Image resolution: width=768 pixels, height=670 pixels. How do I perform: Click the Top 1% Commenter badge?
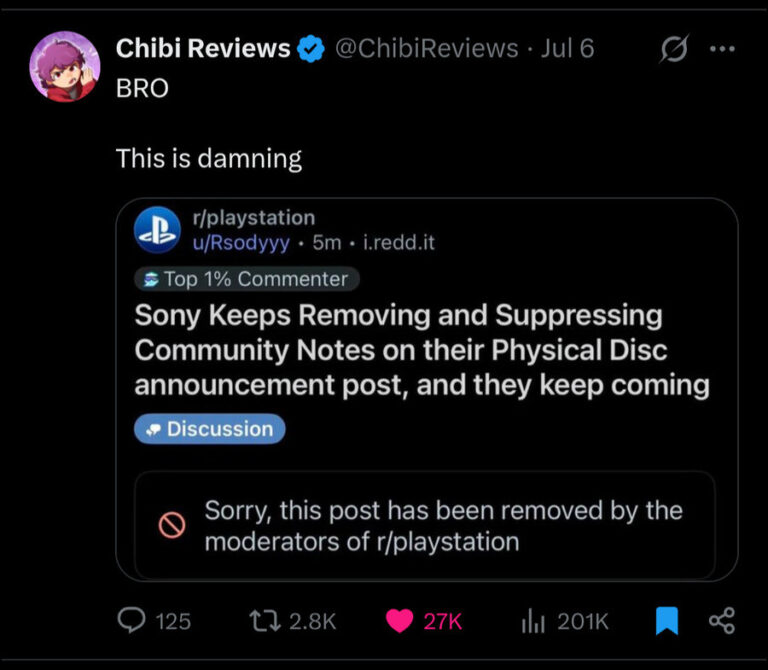247,279
